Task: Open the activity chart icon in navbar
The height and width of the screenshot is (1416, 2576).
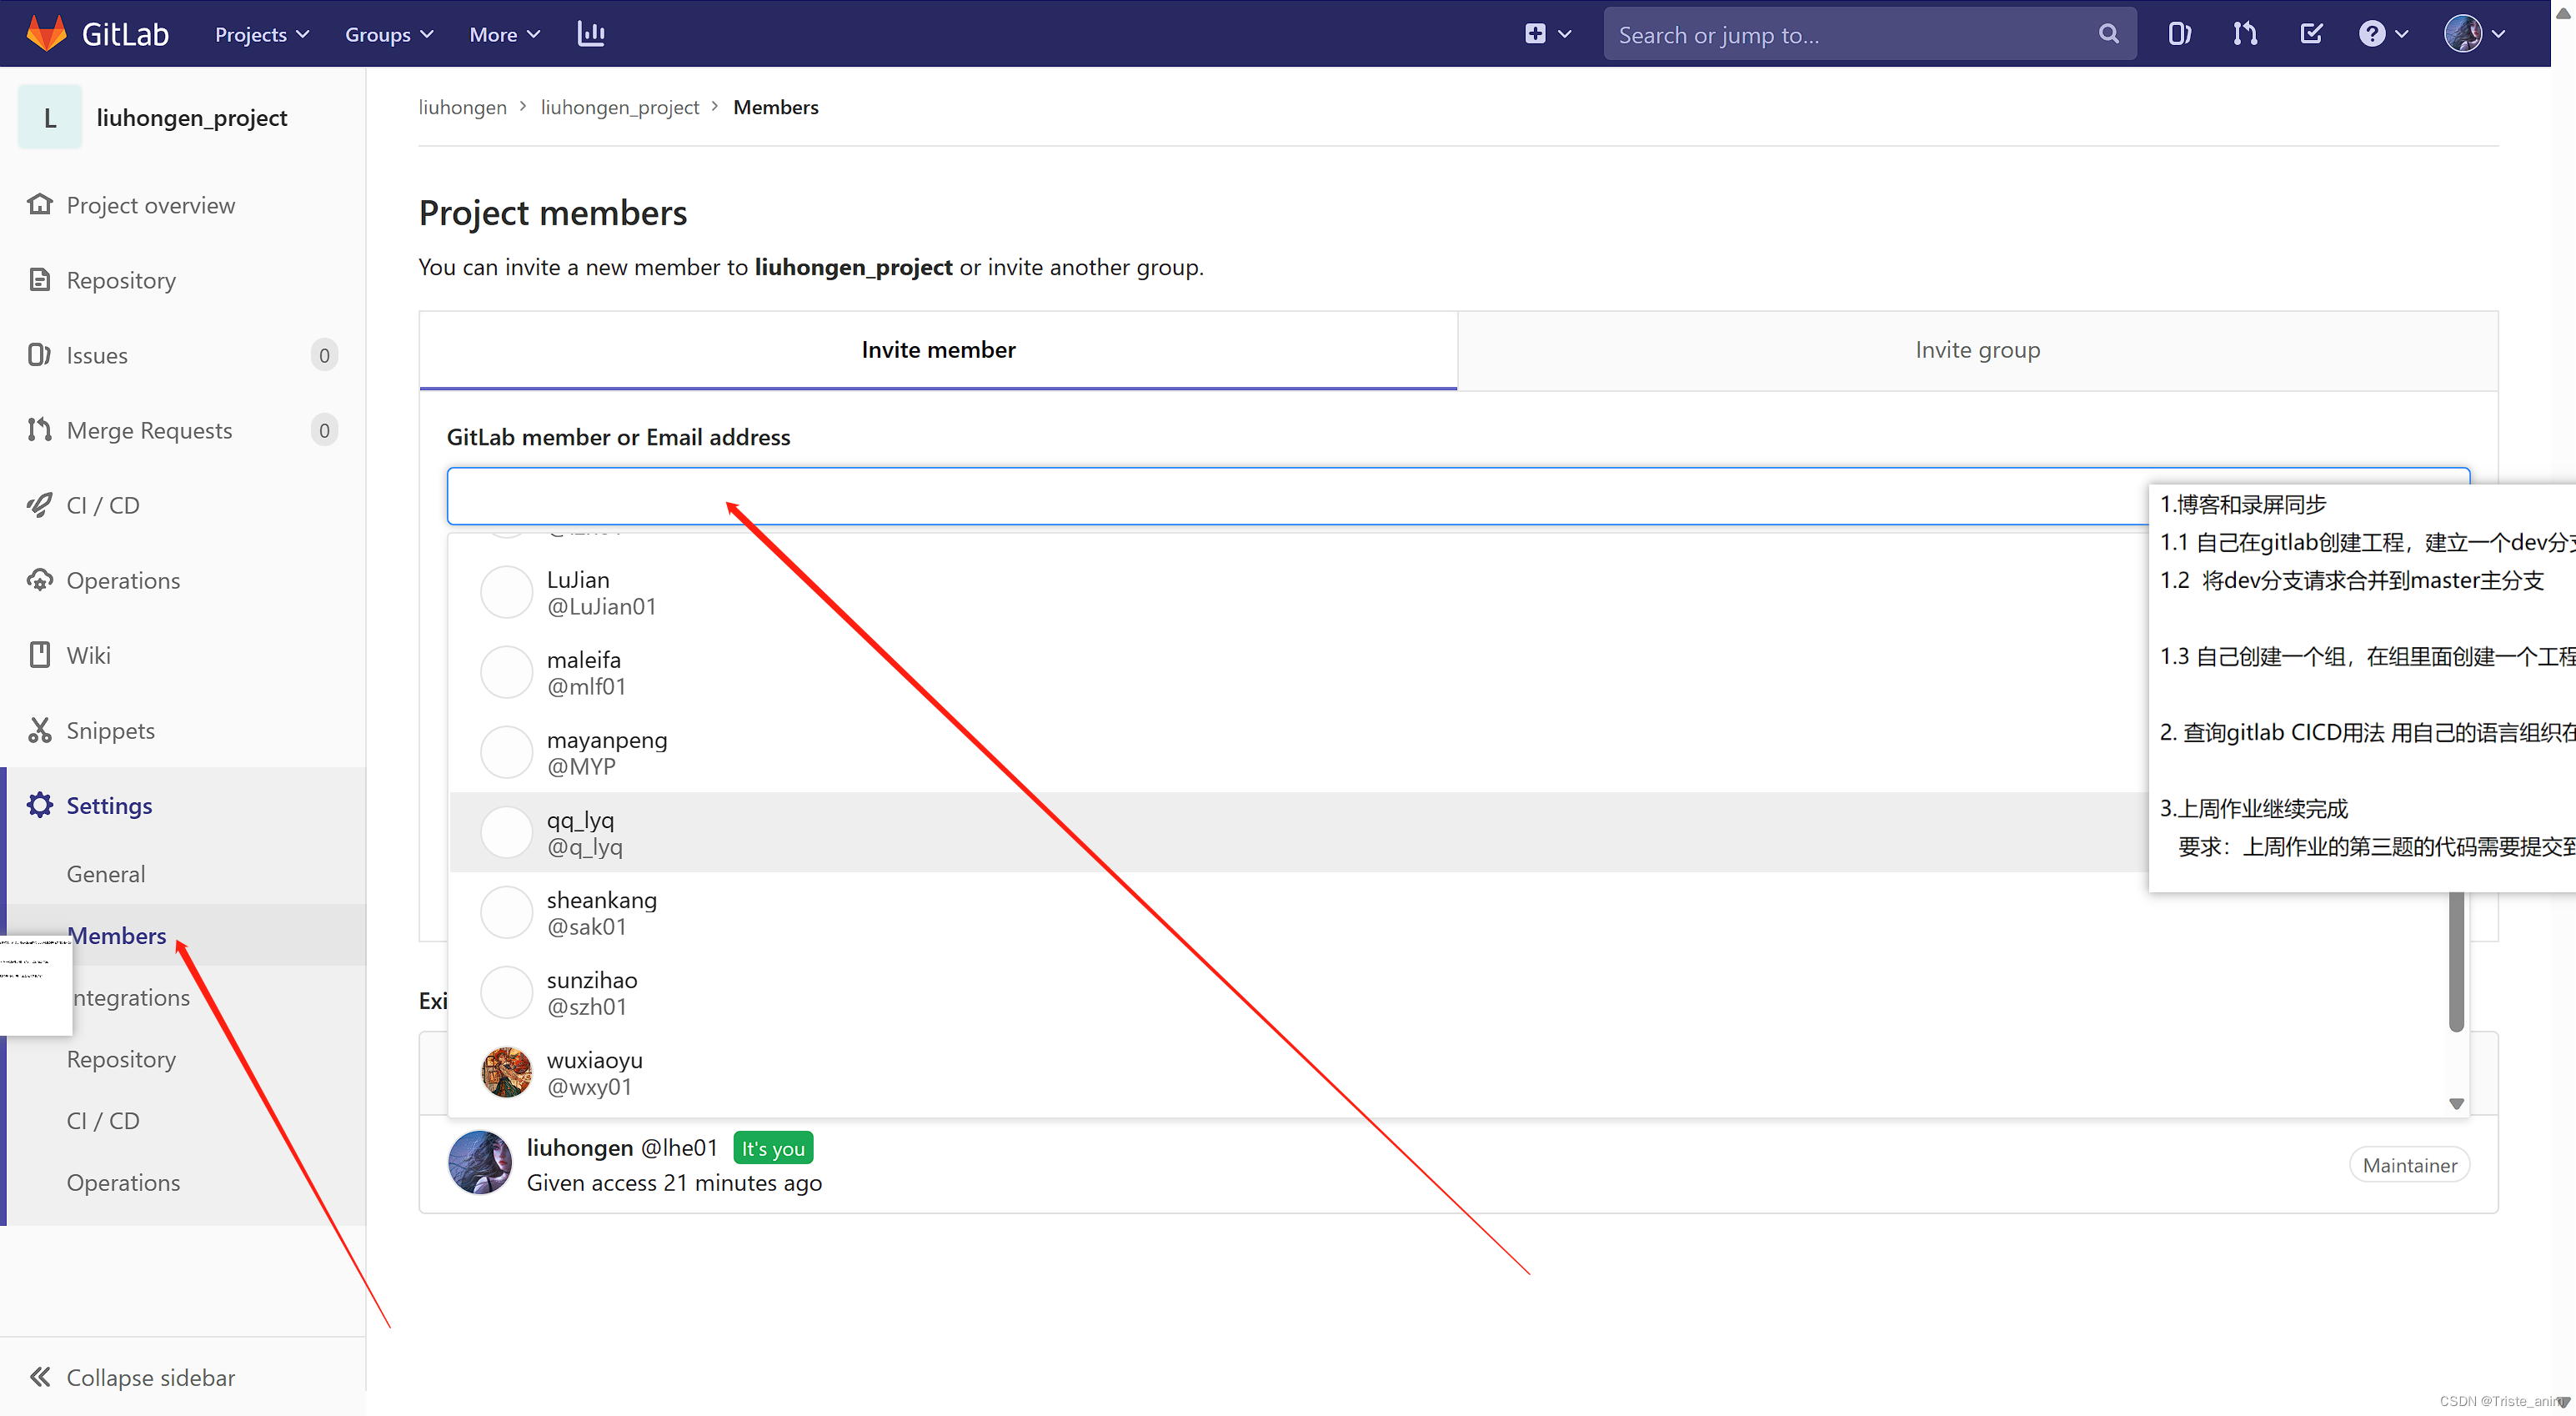Action: 591,34
